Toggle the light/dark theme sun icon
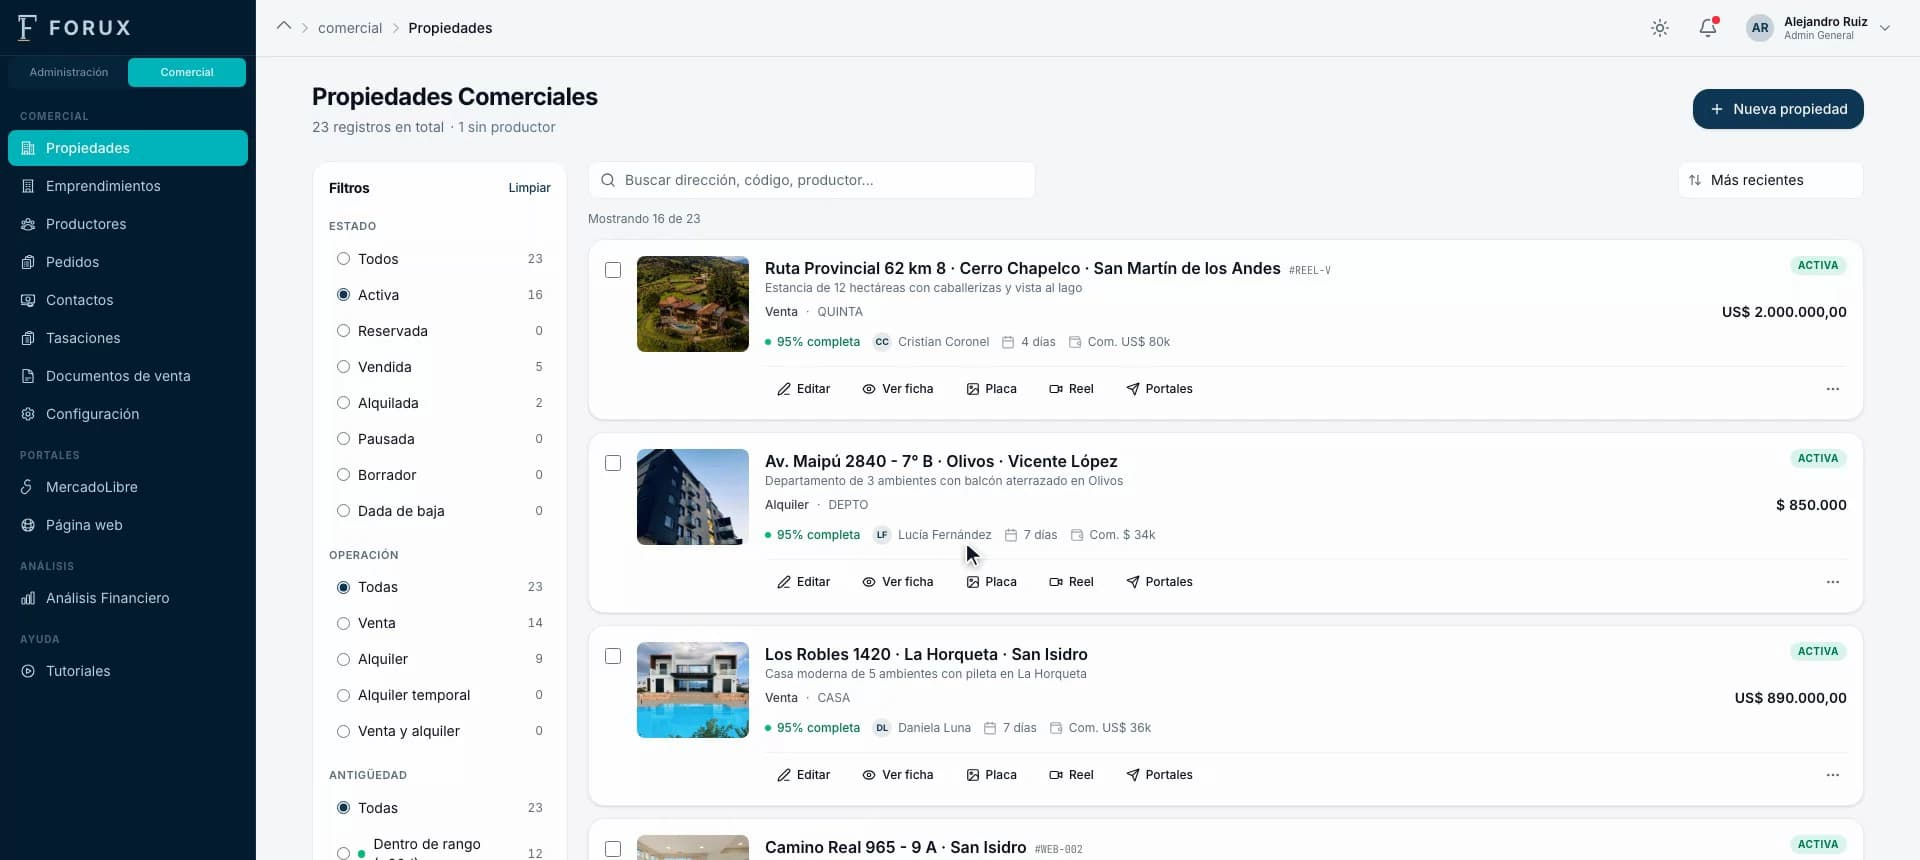Screen dimensions: 1920x860 [1660, 28]
